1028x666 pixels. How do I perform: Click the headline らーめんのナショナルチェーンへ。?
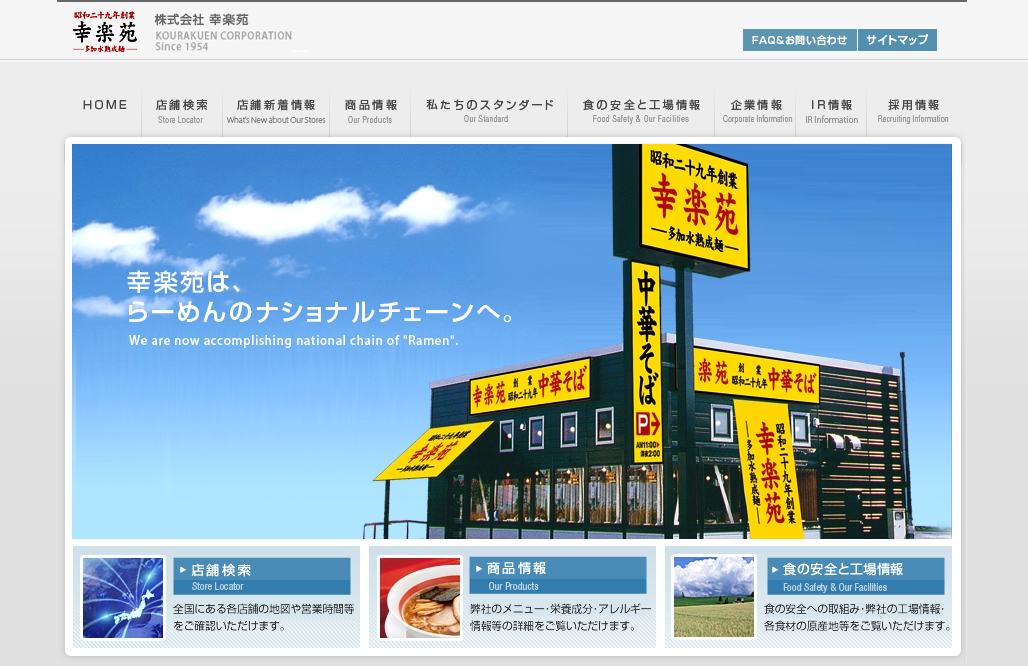(321, 312)
